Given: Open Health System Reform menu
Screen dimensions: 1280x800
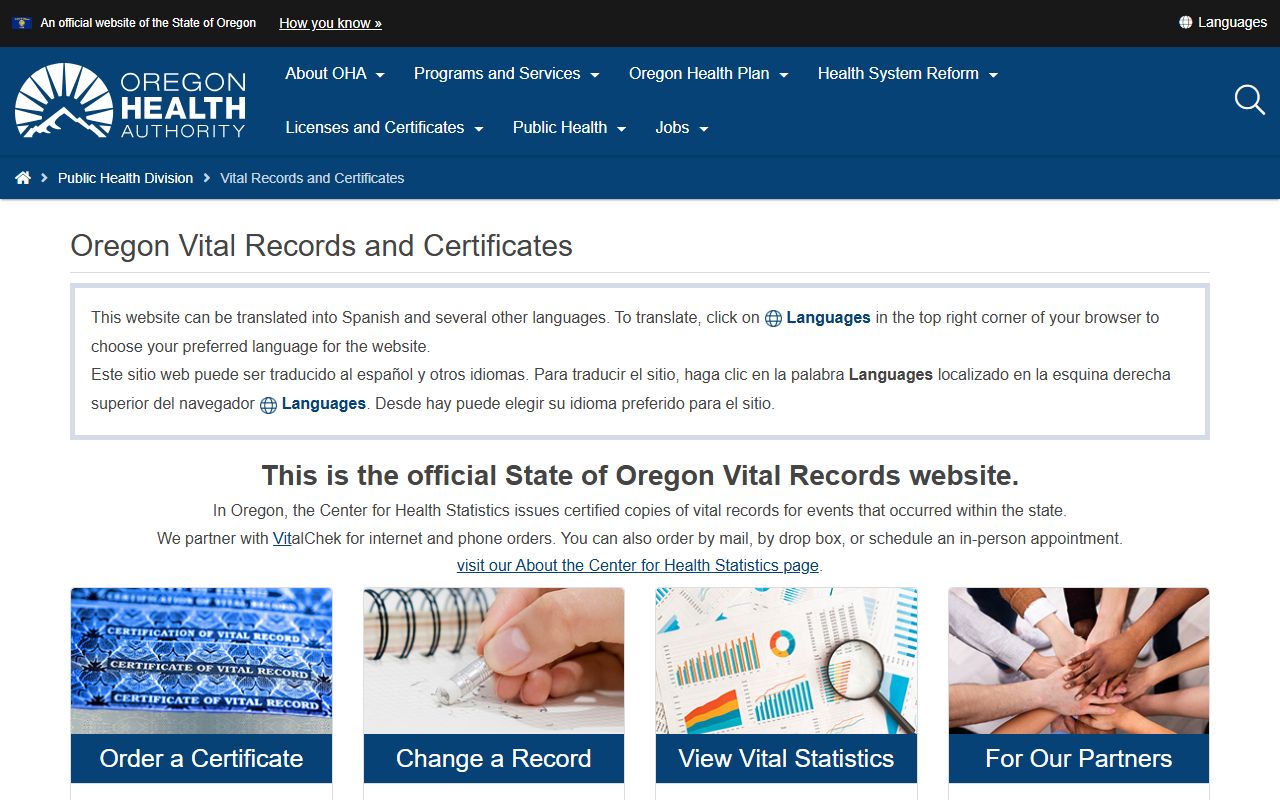Looking at the screenshot, I should tap(908, 73).
